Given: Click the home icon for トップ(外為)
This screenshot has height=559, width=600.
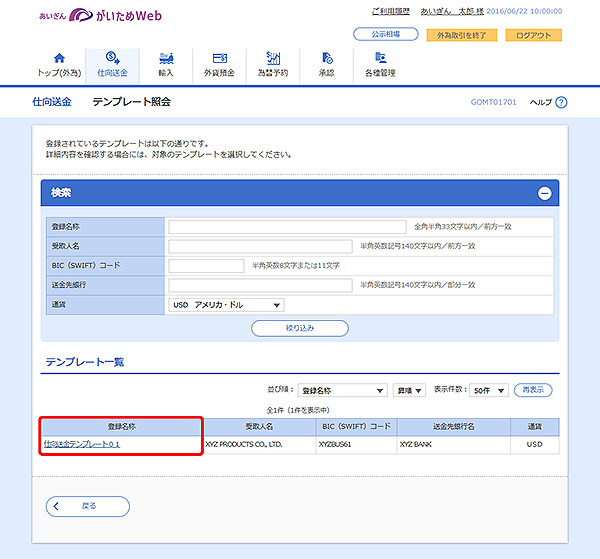Looking at the screenshot, I should click(58, 58).
